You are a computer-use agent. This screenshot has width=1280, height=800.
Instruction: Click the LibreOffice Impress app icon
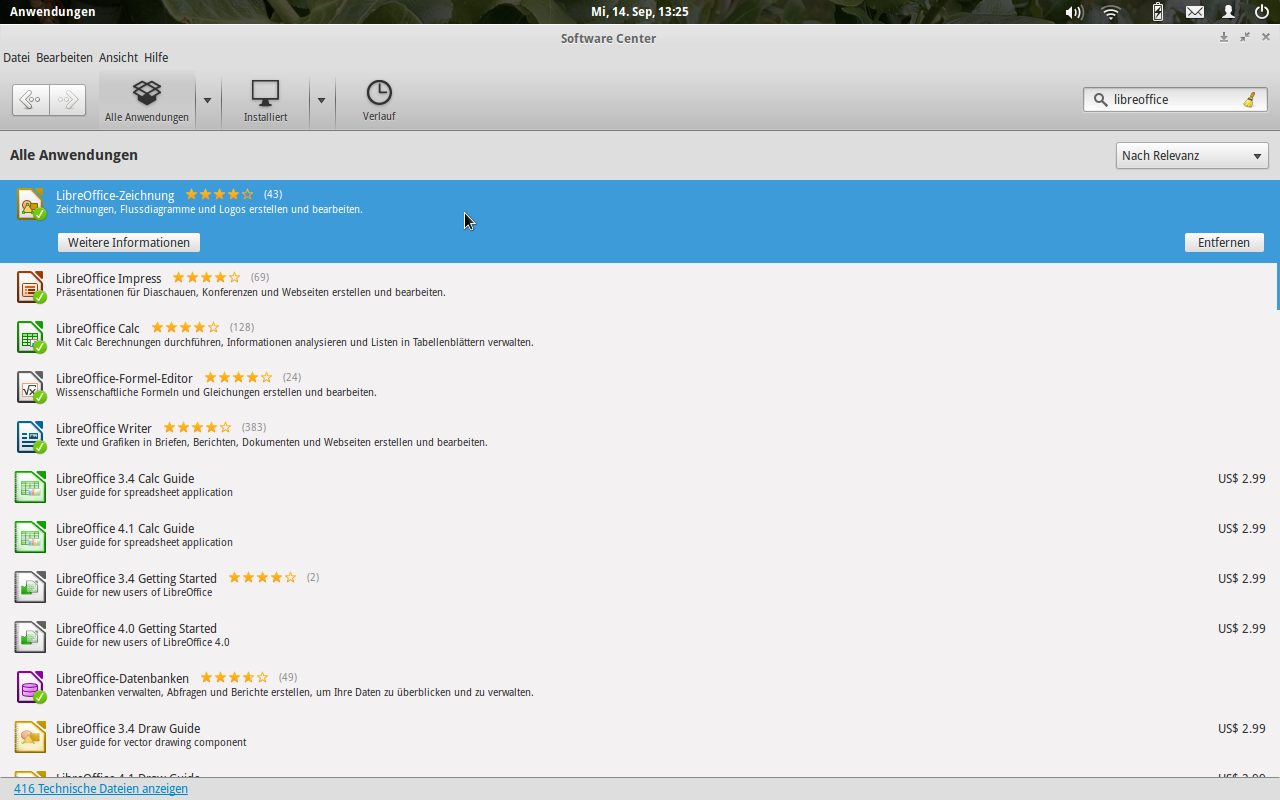(x=31, y=287)
